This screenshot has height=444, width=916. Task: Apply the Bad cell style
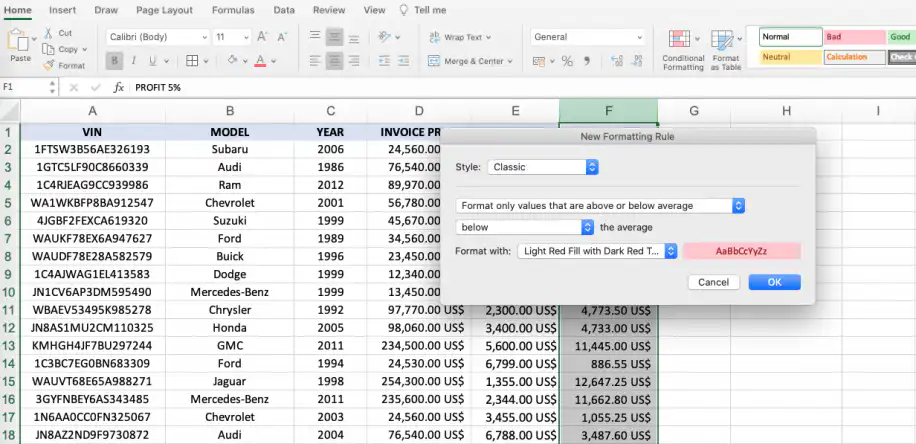coord(855,37)
